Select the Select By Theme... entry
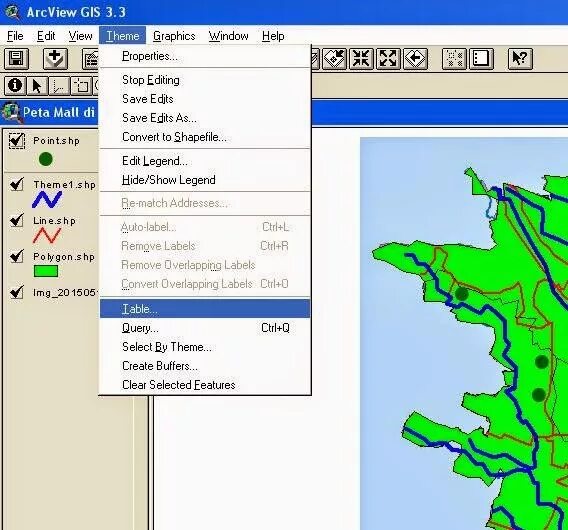 pyautogui.click(x=205, y=347)
